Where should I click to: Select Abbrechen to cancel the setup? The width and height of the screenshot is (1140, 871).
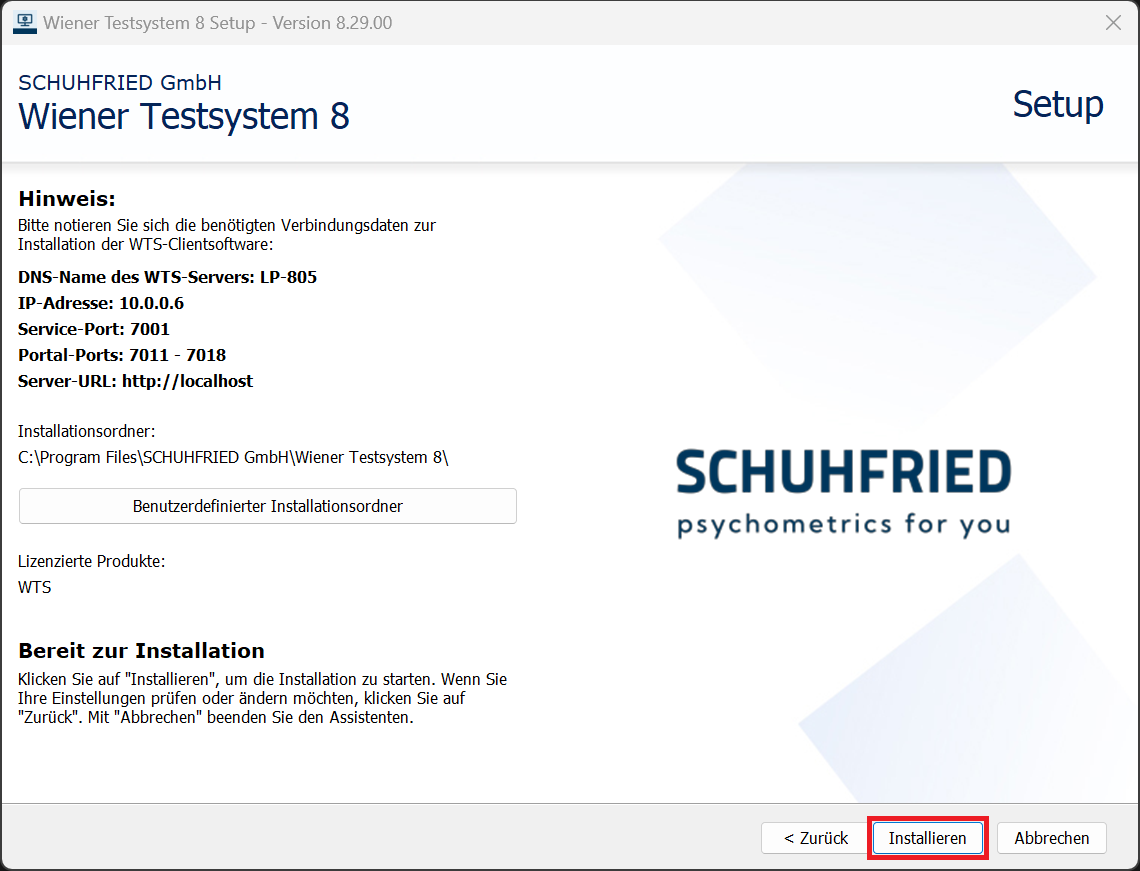1051,838
